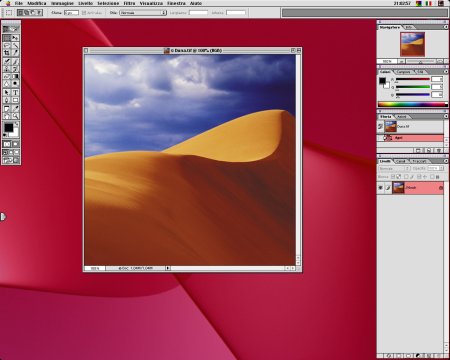Screen dimensions: 450x360
Task: Reset default foreground and background colors
Action: [5, 135]
